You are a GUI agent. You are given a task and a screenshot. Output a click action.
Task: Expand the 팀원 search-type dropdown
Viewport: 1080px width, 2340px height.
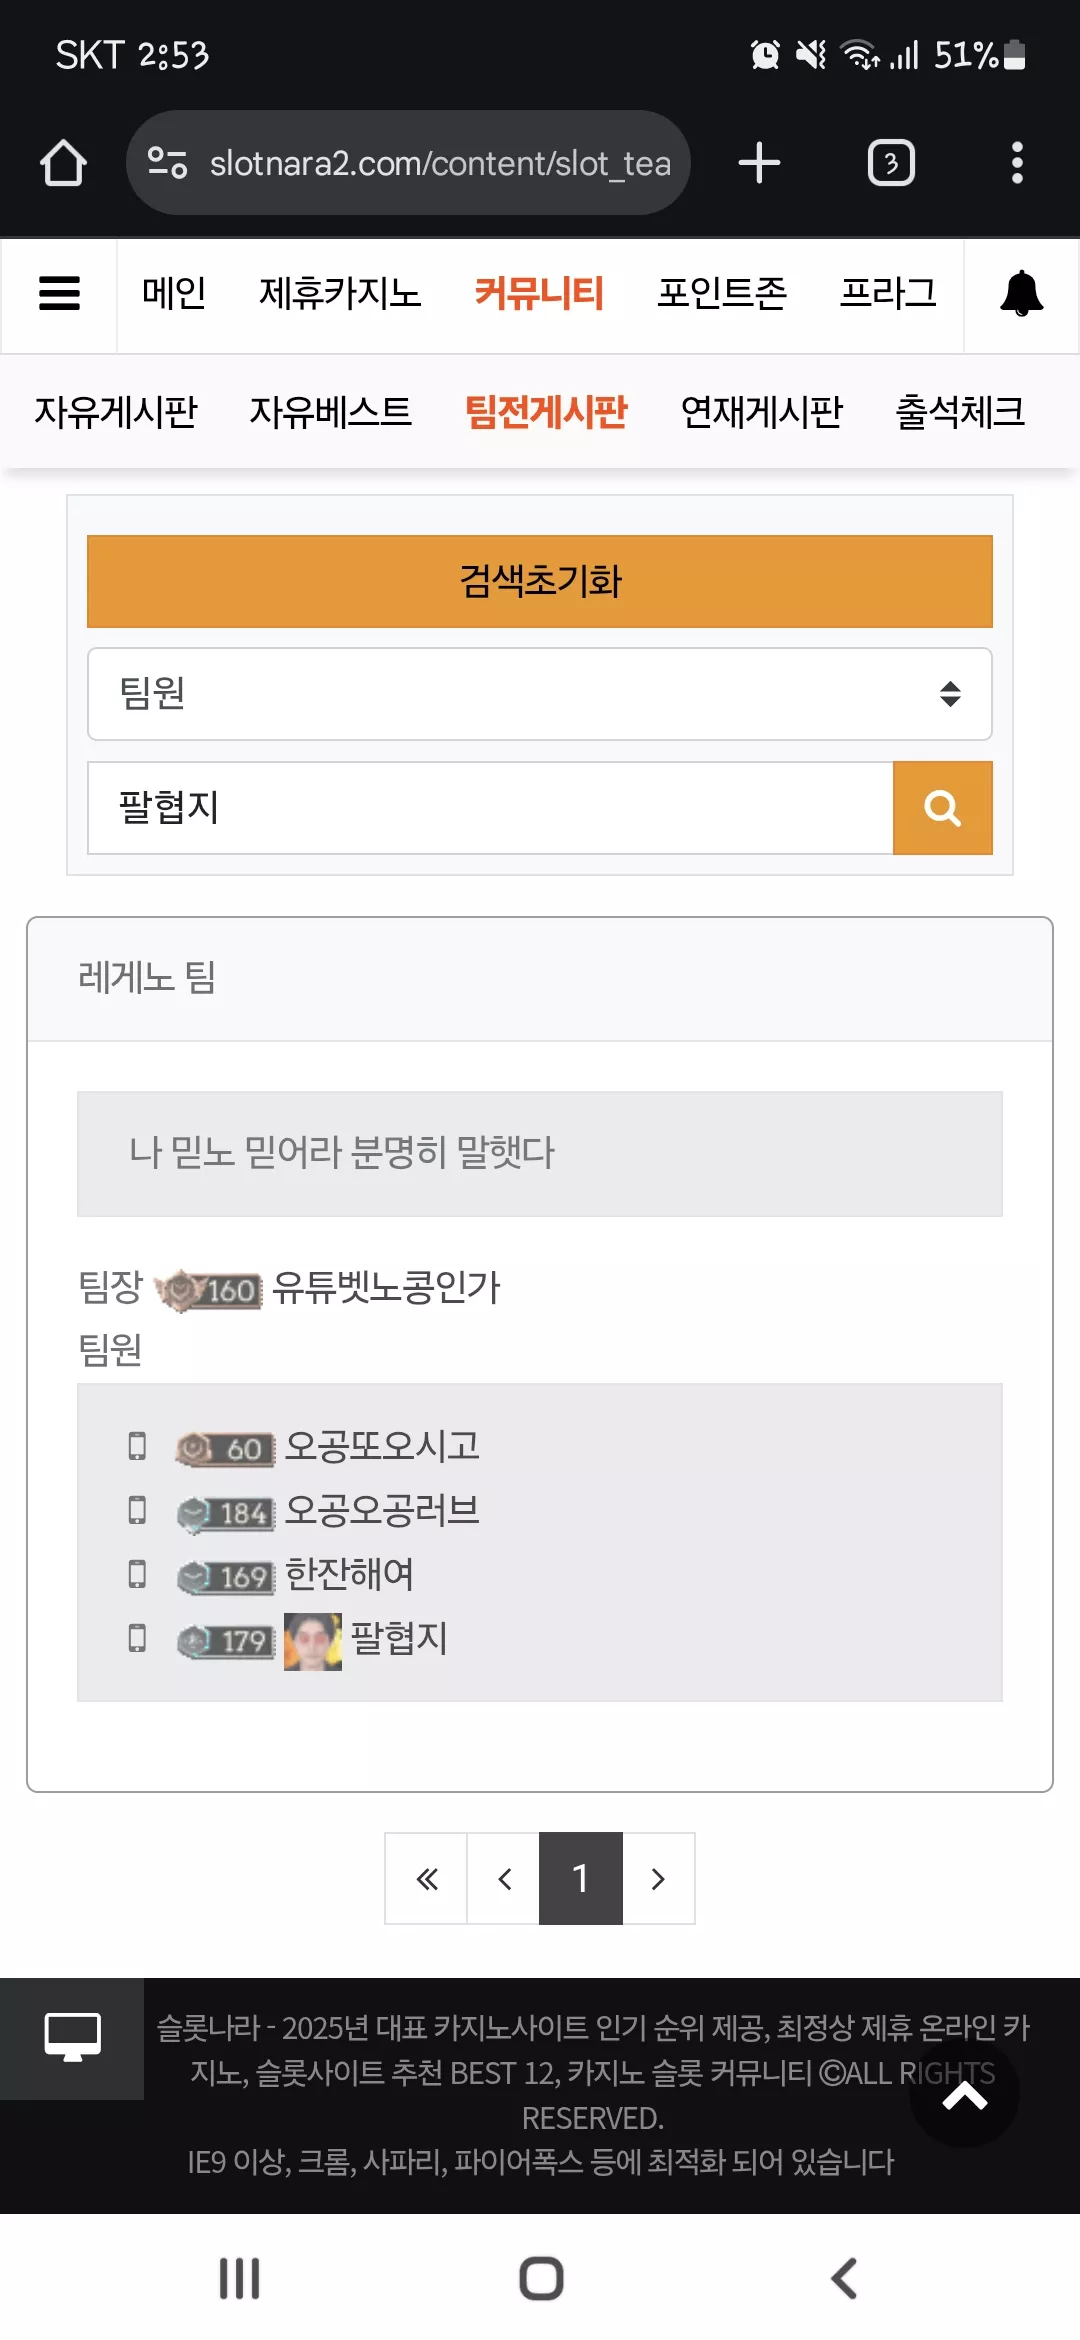pos(540,694)
